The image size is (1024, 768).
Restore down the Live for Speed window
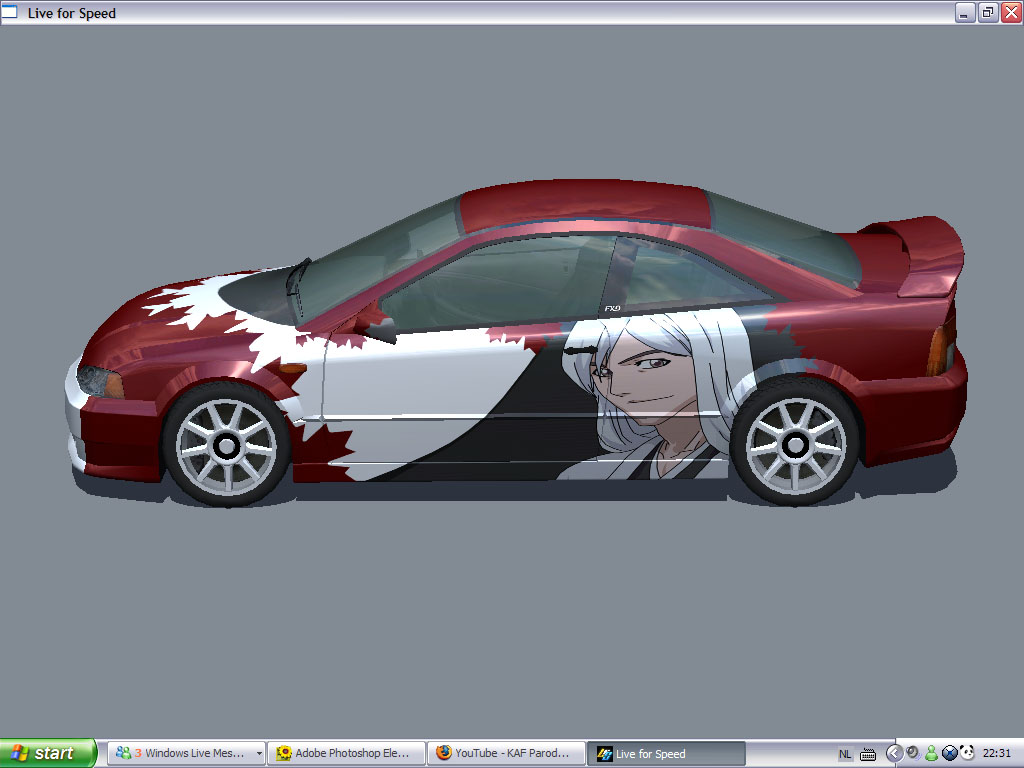click(x=988, y=12)
